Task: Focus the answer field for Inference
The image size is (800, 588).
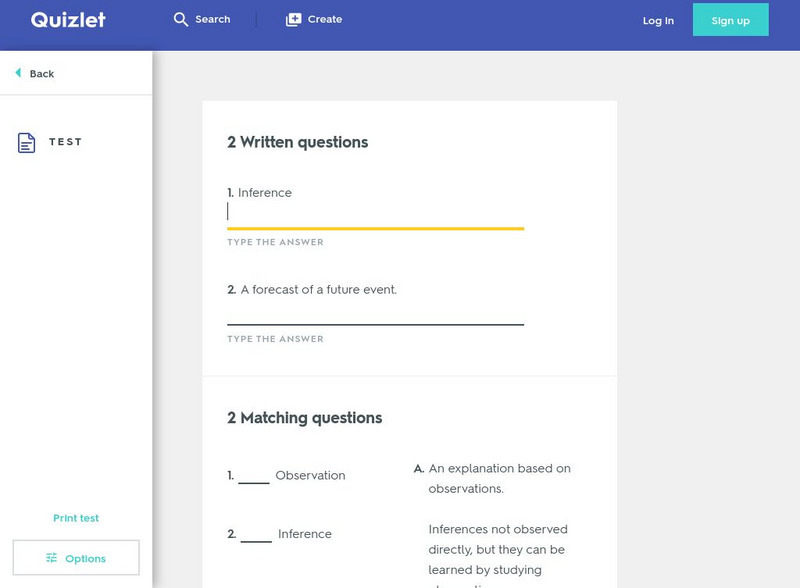Action: (x=375, y=212)
